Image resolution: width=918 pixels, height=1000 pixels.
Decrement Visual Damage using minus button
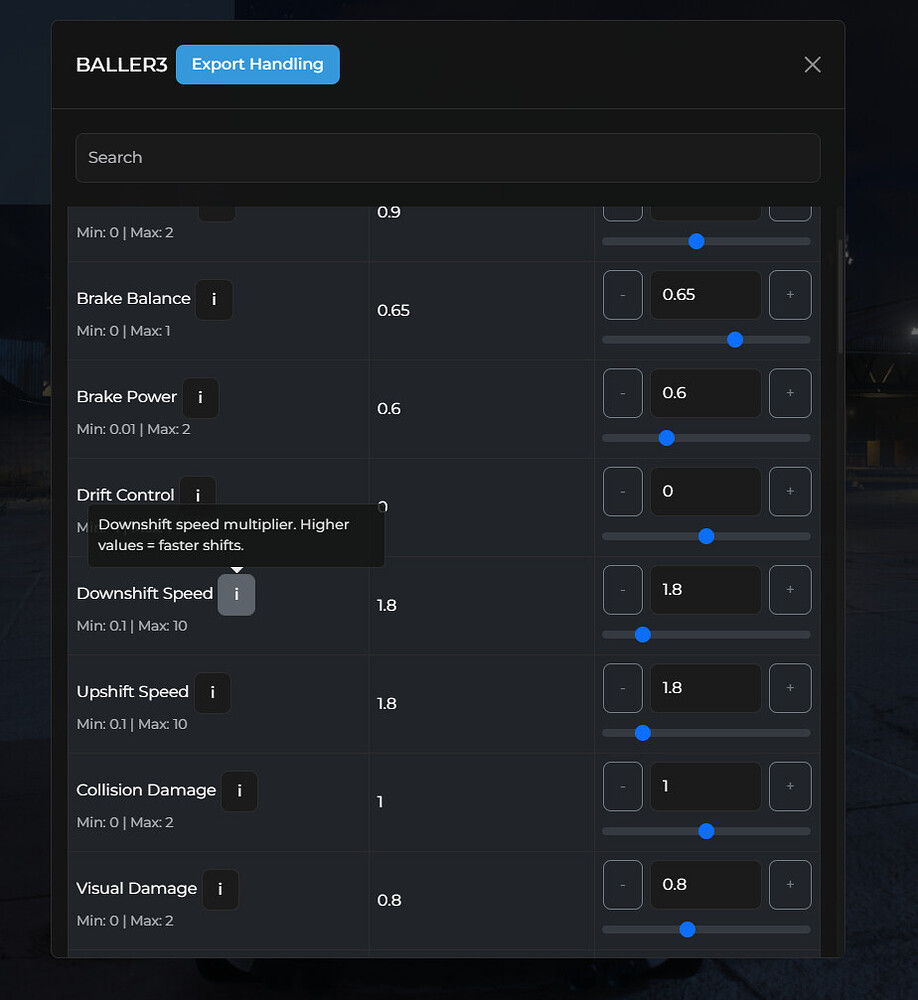(x=622, y=884)
